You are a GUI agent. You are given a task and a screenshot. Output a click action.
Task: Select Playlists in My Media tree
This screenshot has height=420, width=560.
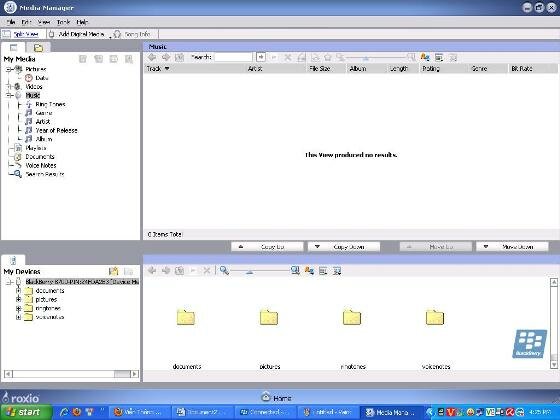tap(36, 148)
